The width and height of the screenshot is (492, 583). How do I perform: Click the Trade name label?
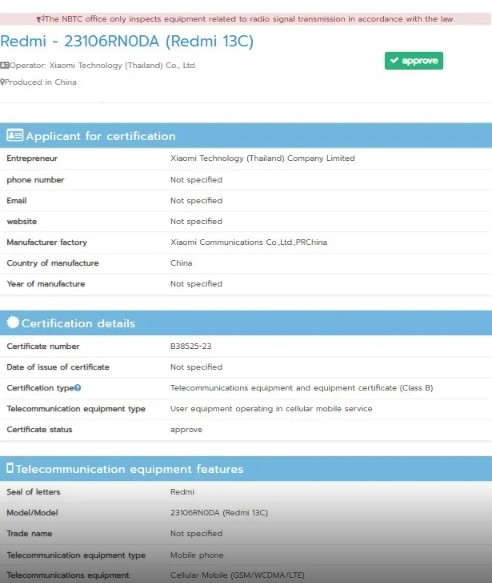coord(29,534)
